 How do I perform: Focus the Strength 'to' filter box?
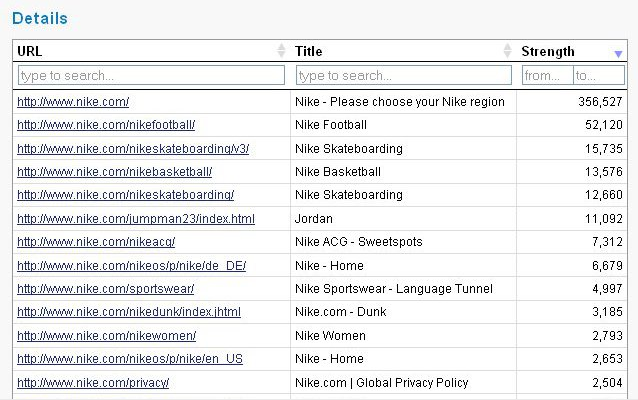click(599, 75)
